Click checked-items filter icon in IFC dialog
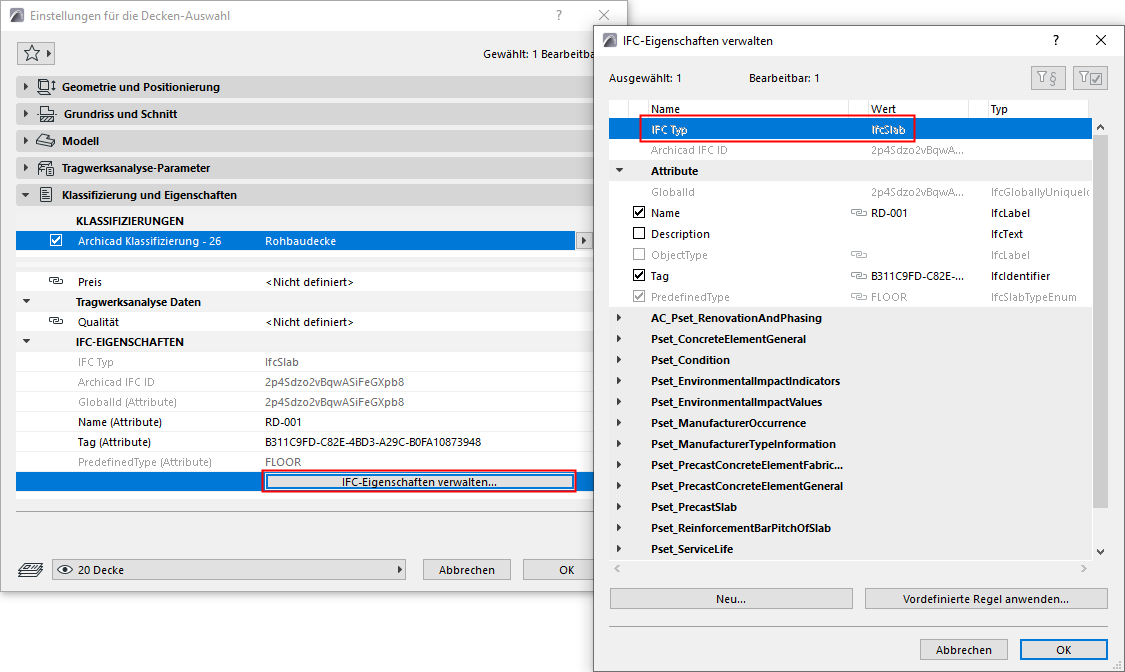The height and width of the screenshot is (672, 1125). [1091, 77]
